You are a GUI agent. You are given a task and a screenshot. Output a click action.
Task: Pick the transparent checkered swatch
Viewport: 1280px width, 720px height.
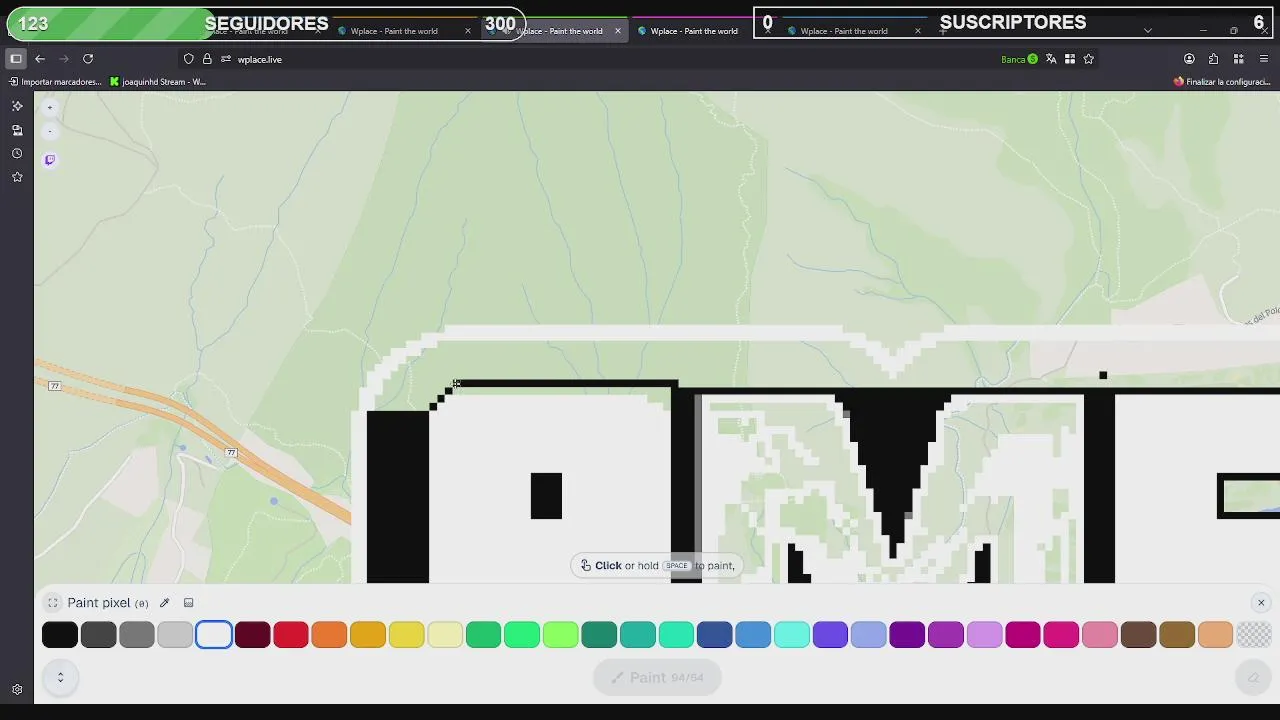click(1253, 635)
